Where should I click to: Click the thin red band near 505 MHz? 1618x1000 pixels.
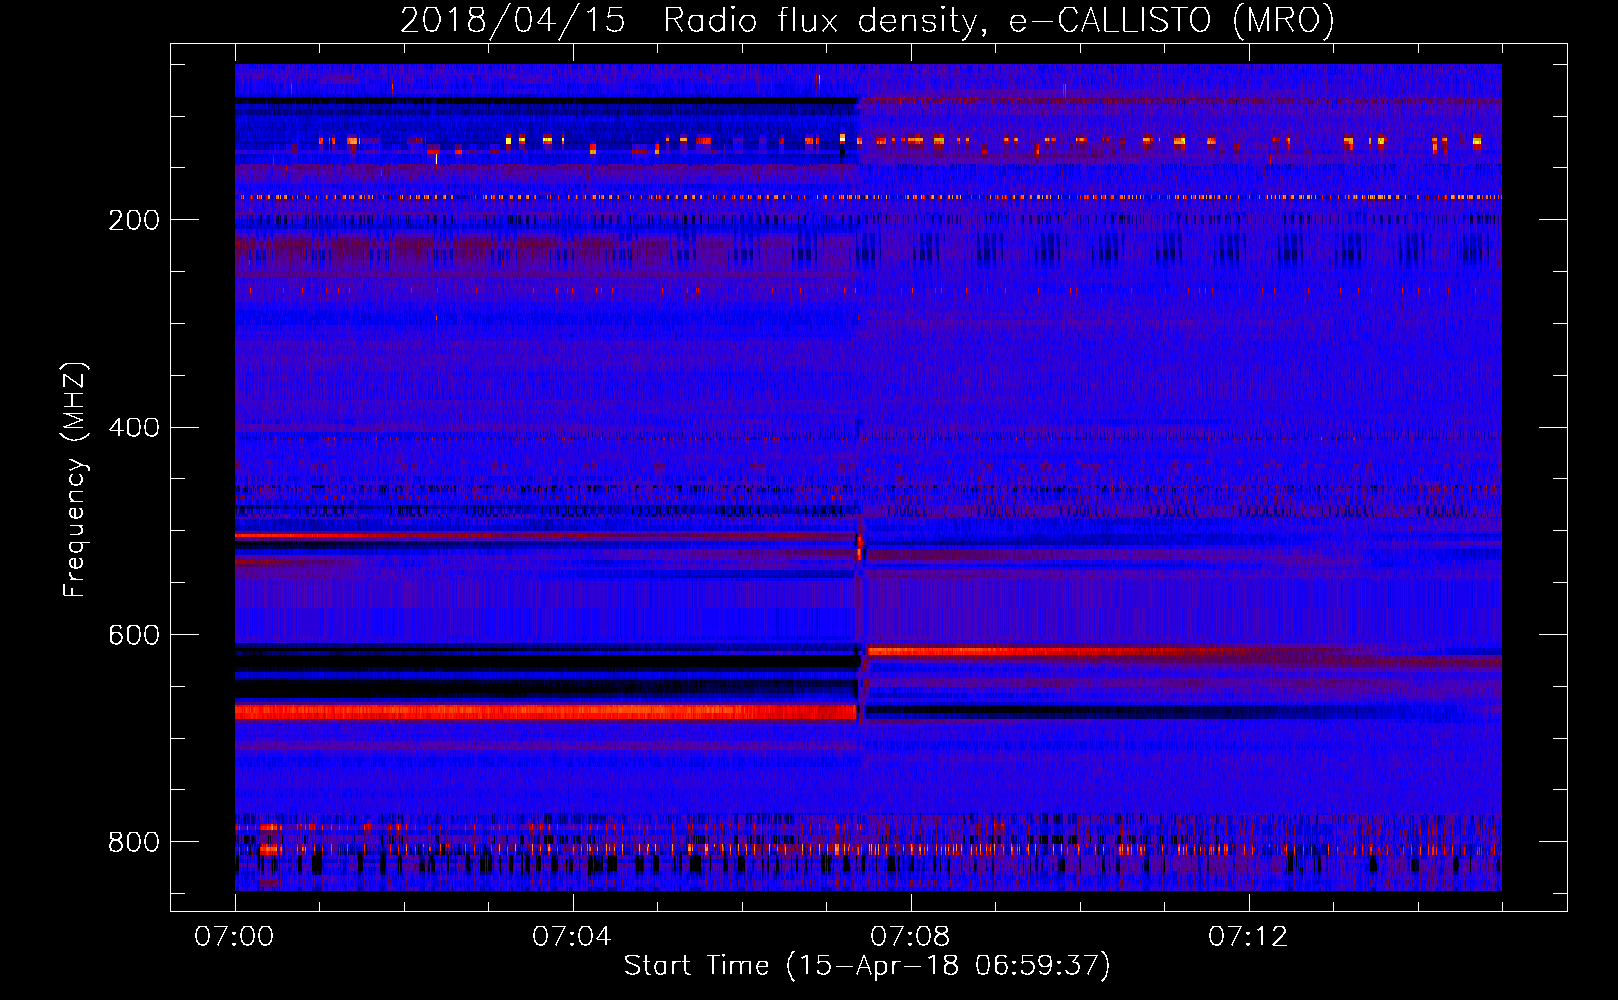pos(546,536)
